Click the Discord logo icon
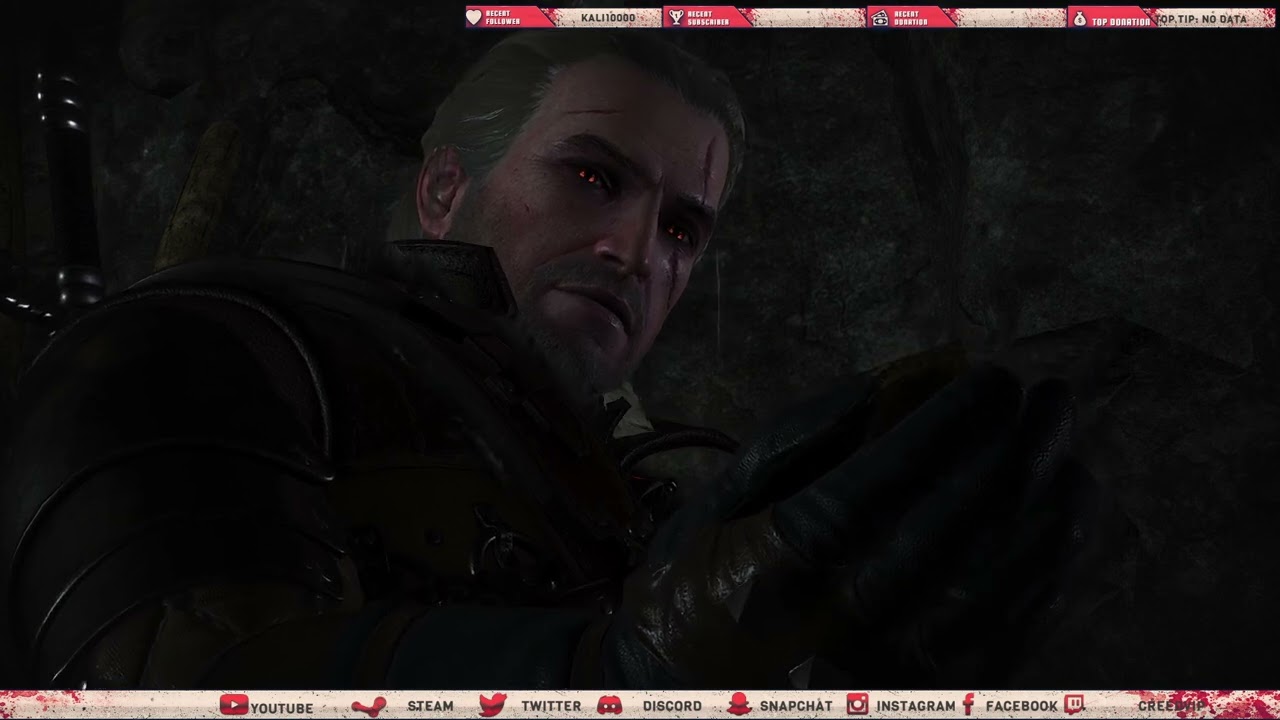The height and width of the screenshot is (720, 1280). tap(609, 706)
